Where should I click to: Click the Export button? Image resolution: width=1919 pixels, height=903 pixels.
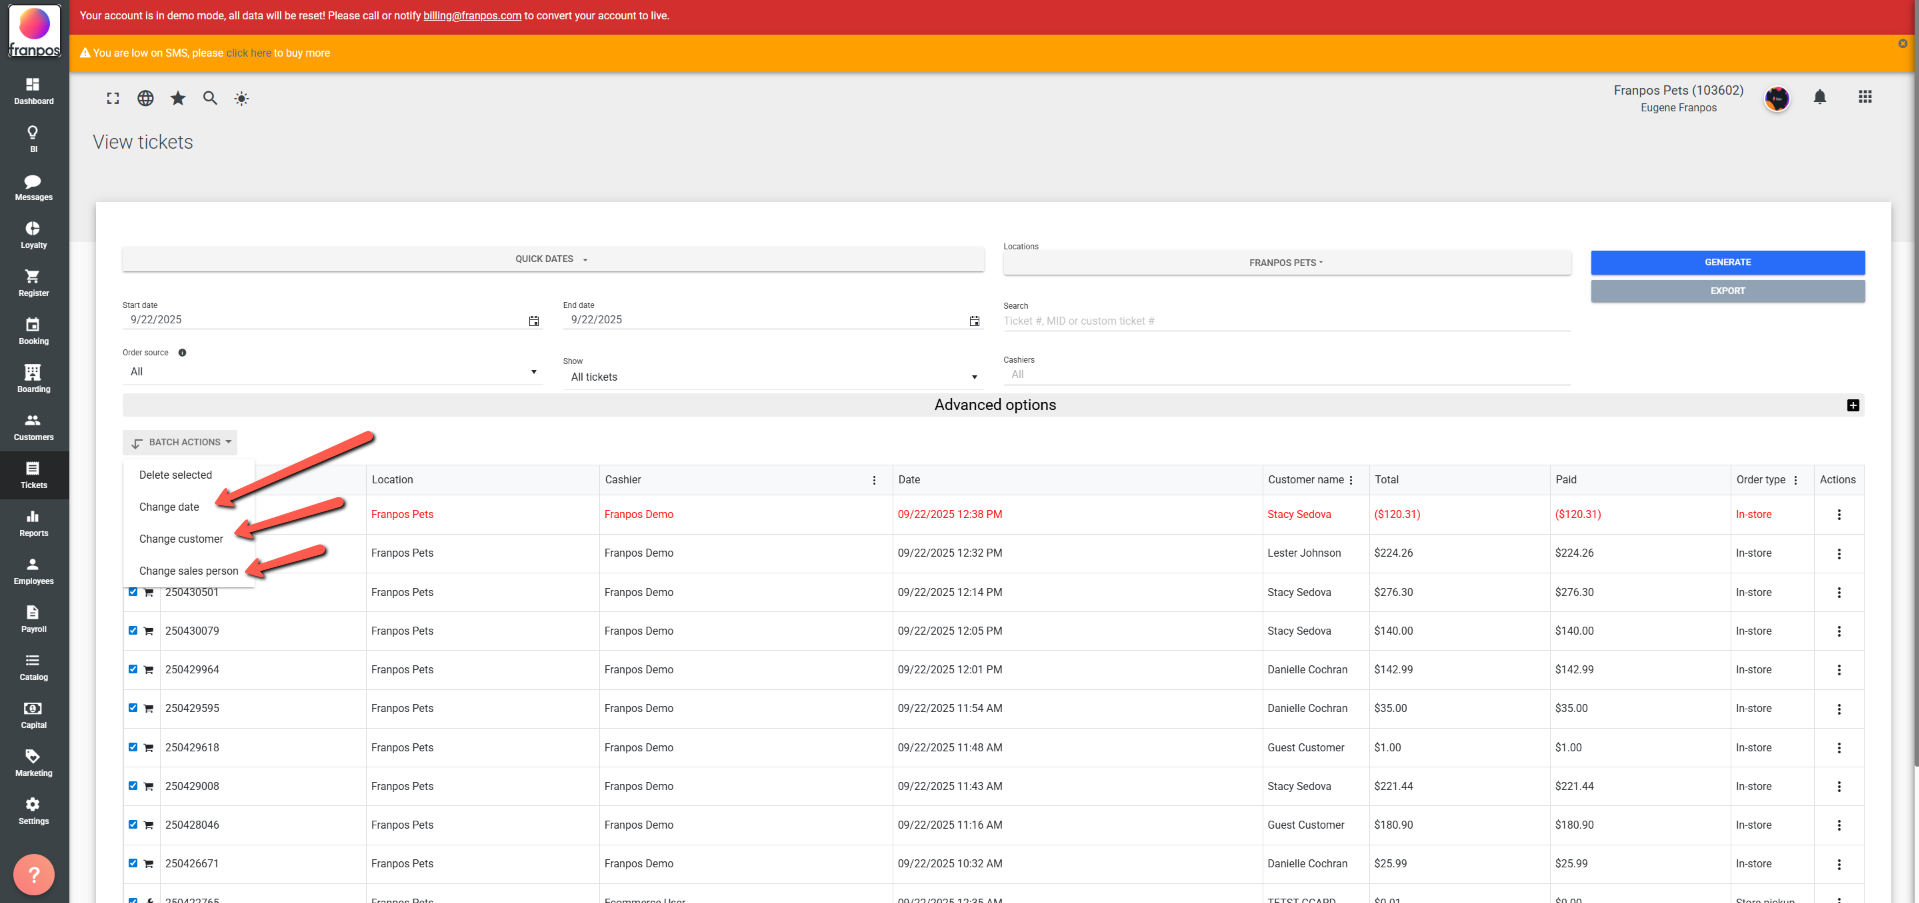point(1727,291)
